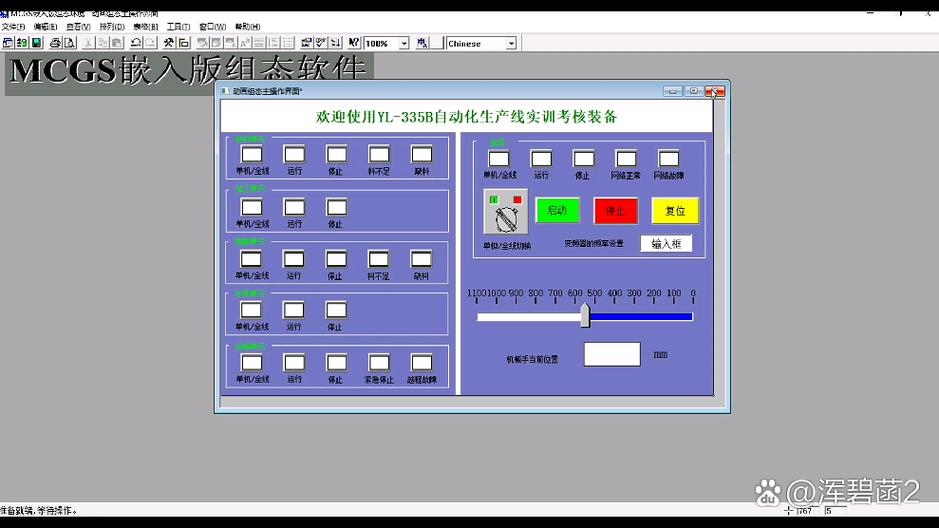Open the 编辑(E) menu

(46, 27)
